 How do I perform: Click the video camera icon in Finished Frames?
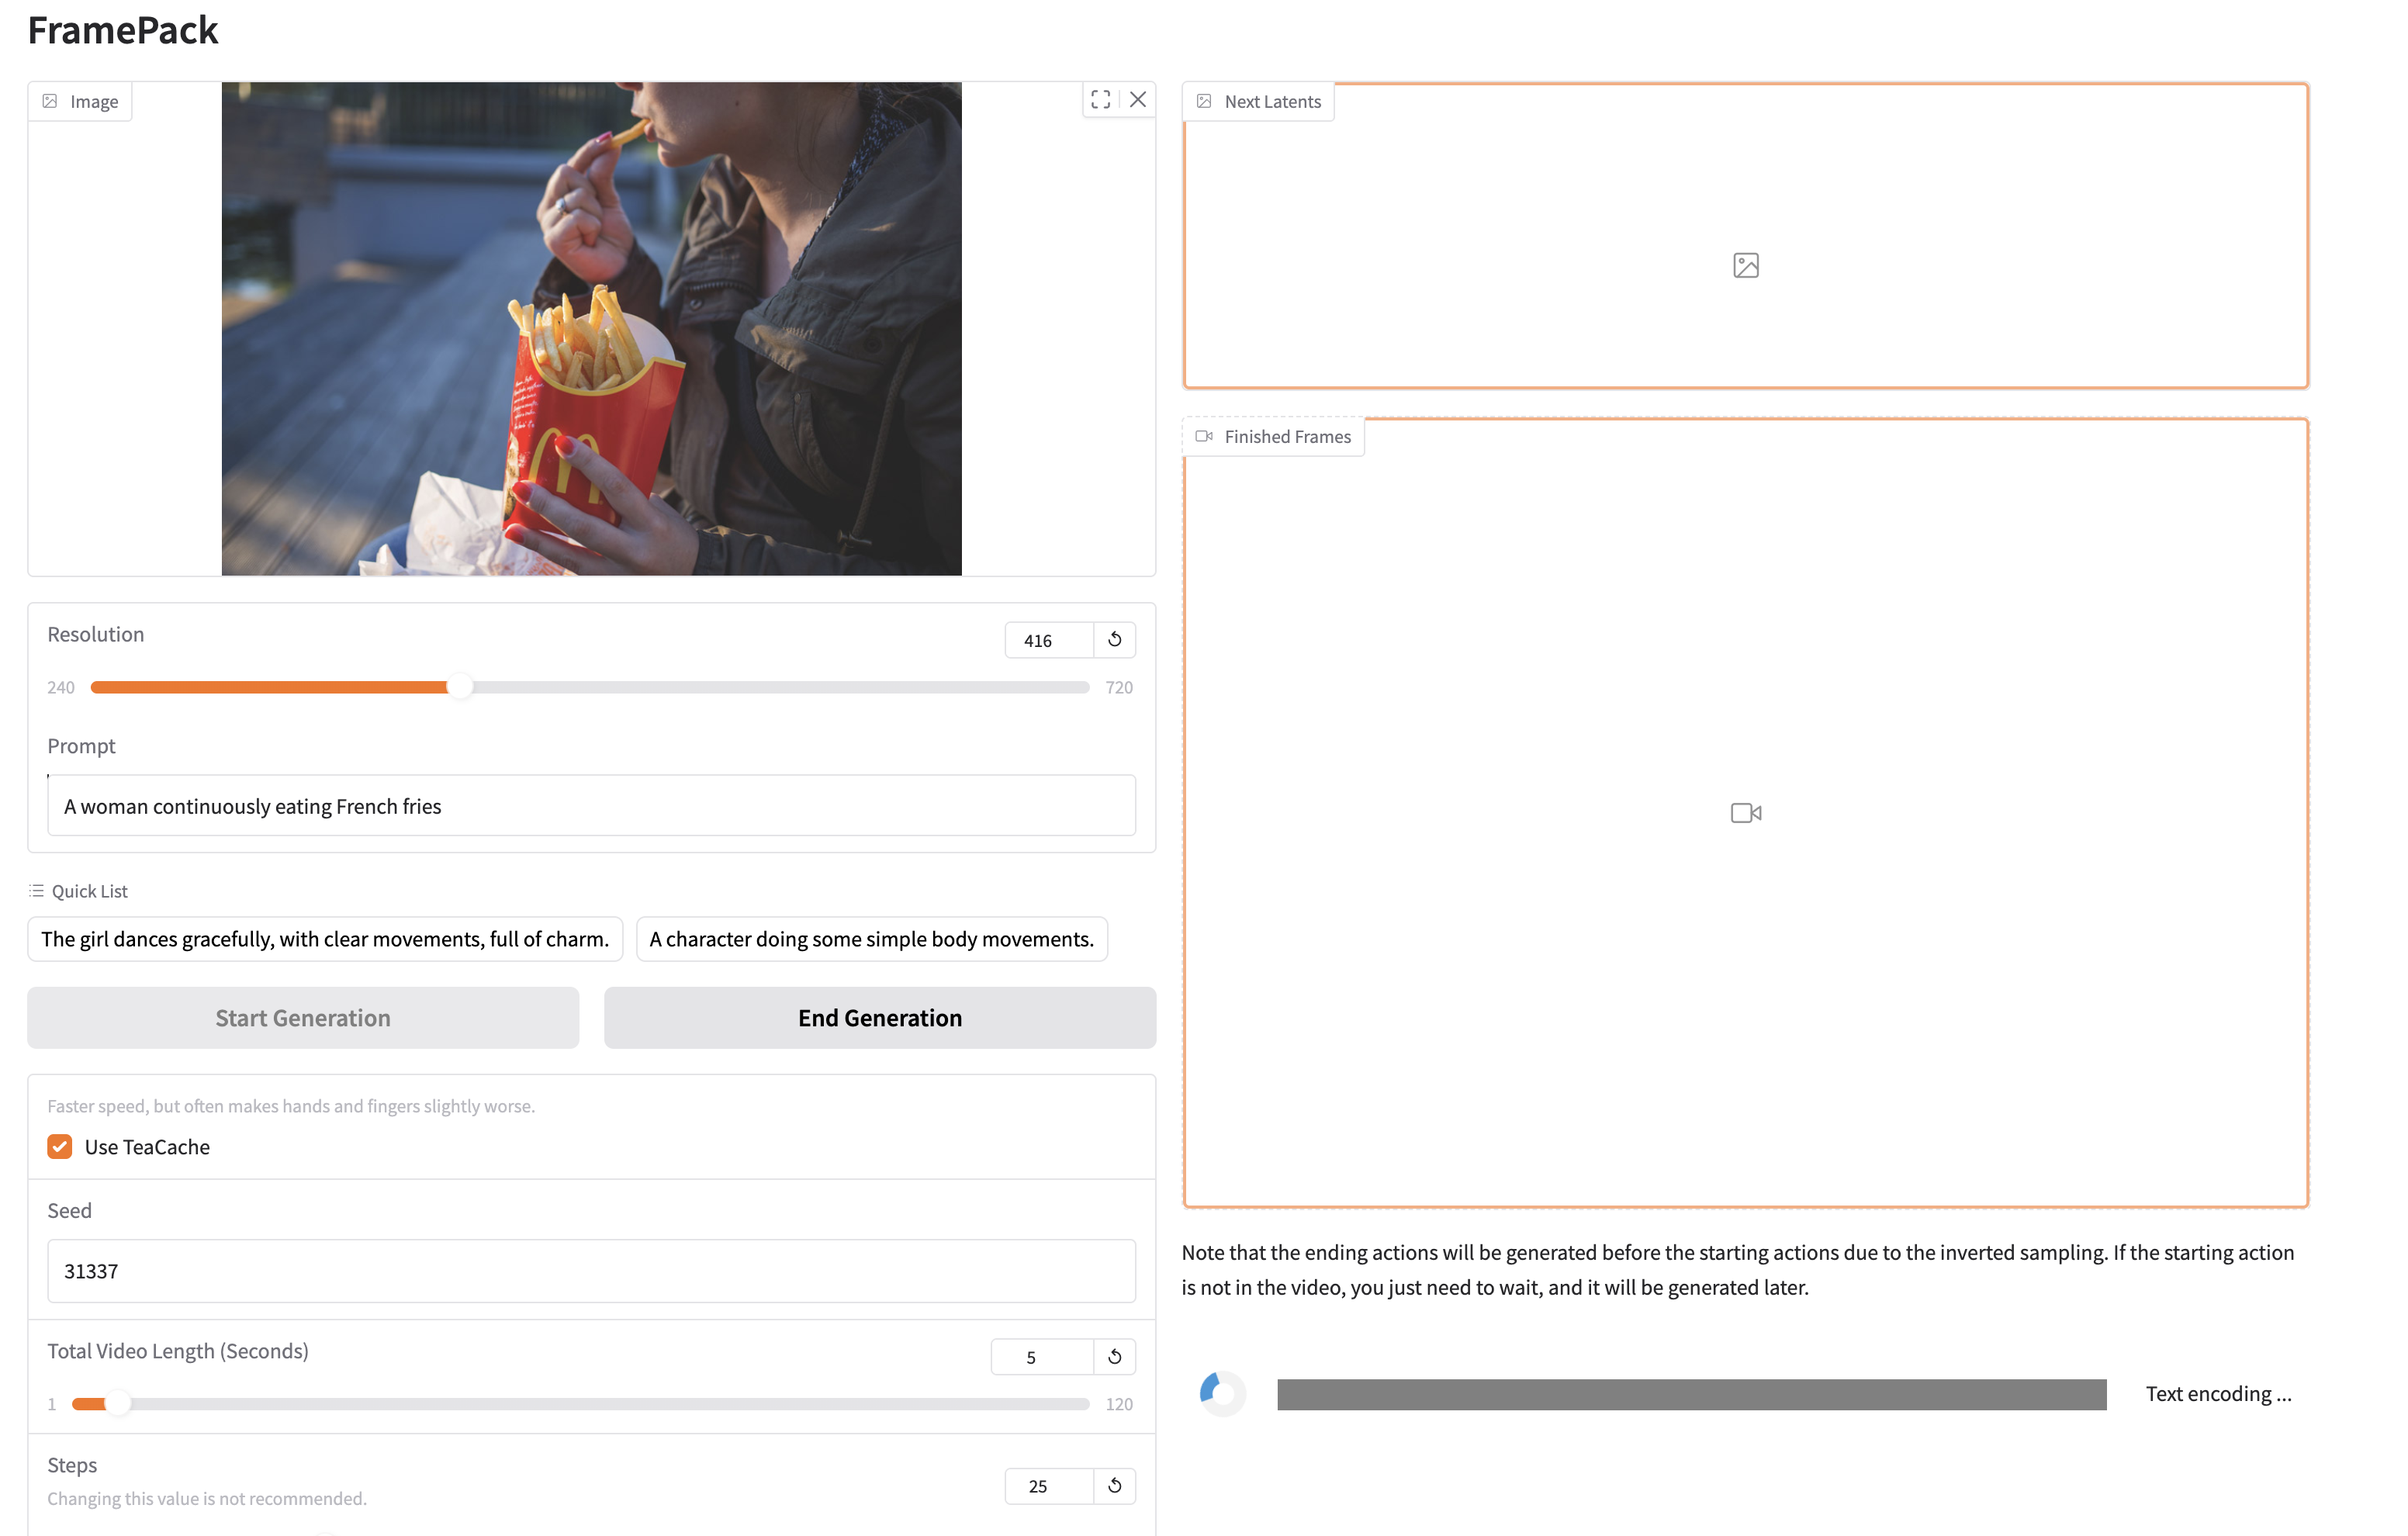[x=1745, y=812]
